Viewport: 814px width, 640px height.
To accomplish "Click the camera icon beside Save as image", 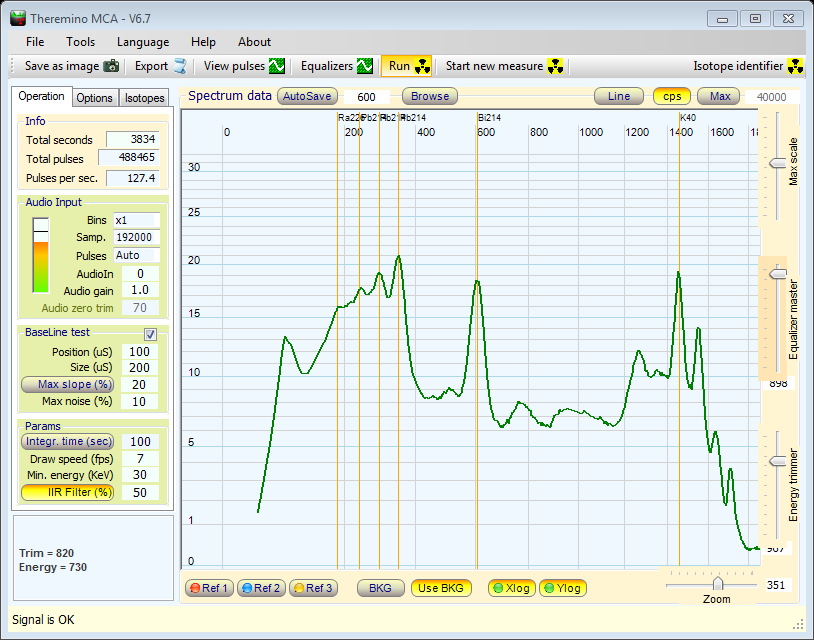I will click(111, 67).
